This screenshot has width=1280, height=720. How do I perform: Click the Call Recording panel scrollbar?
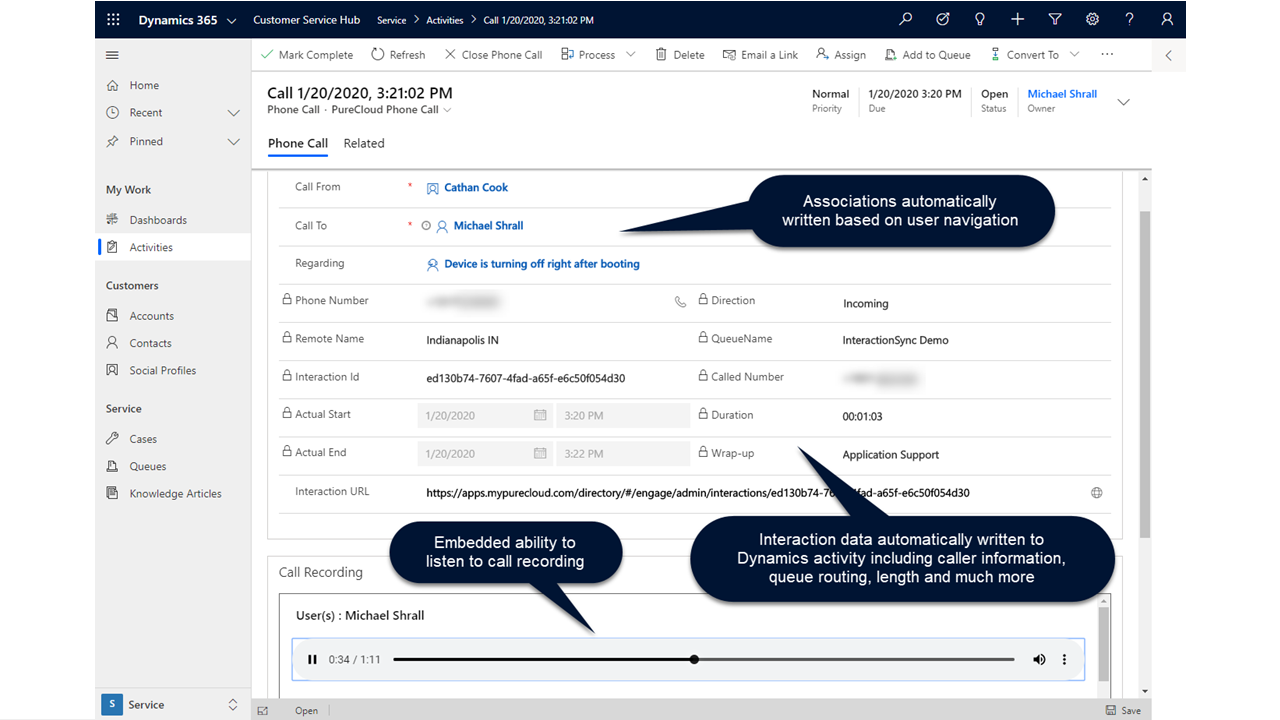point(1104,644)
